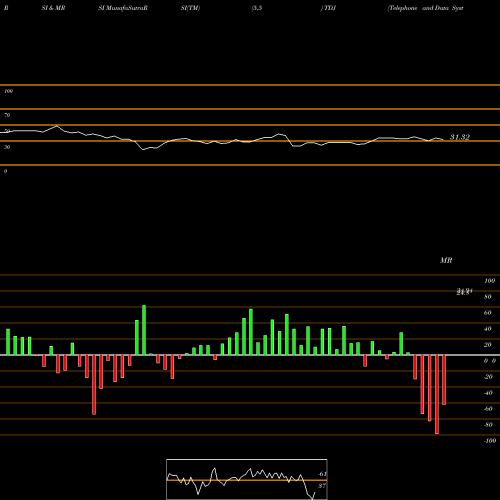
Task: Click the overlapping 24.9 value near MR axis
Action: (465, 292)
